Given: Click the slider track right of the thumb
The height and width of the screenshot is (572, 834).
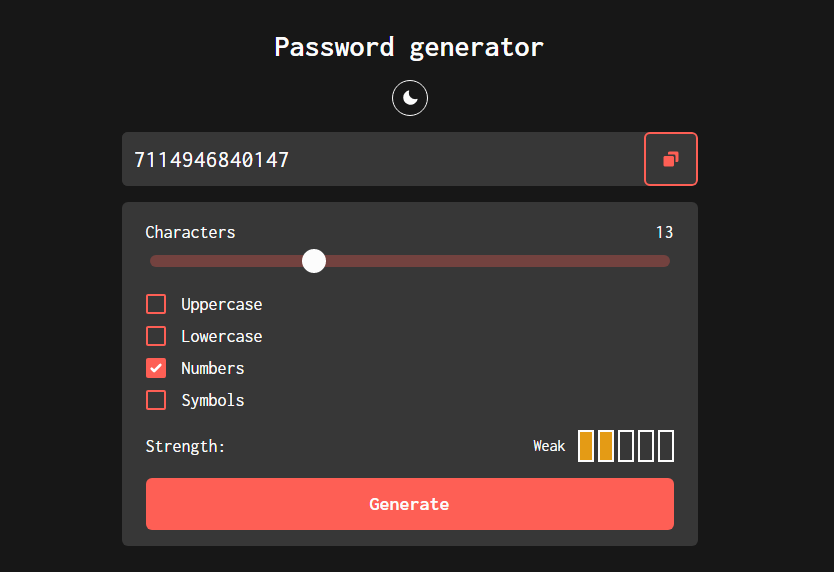Looking at the screenshot, I should (x=497, y=261).
